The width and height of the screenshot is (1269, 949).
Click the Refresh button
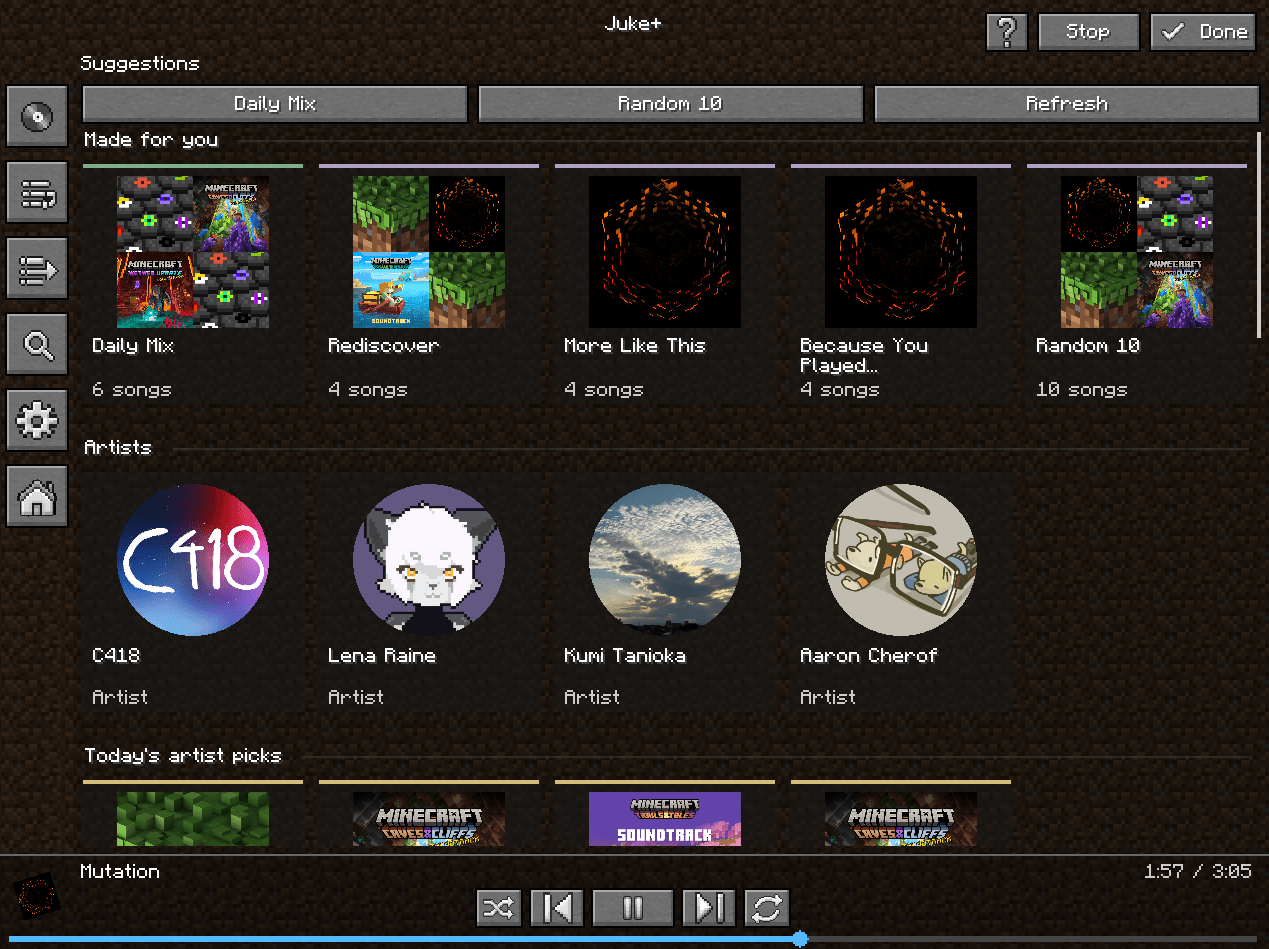pos(1067,104)
